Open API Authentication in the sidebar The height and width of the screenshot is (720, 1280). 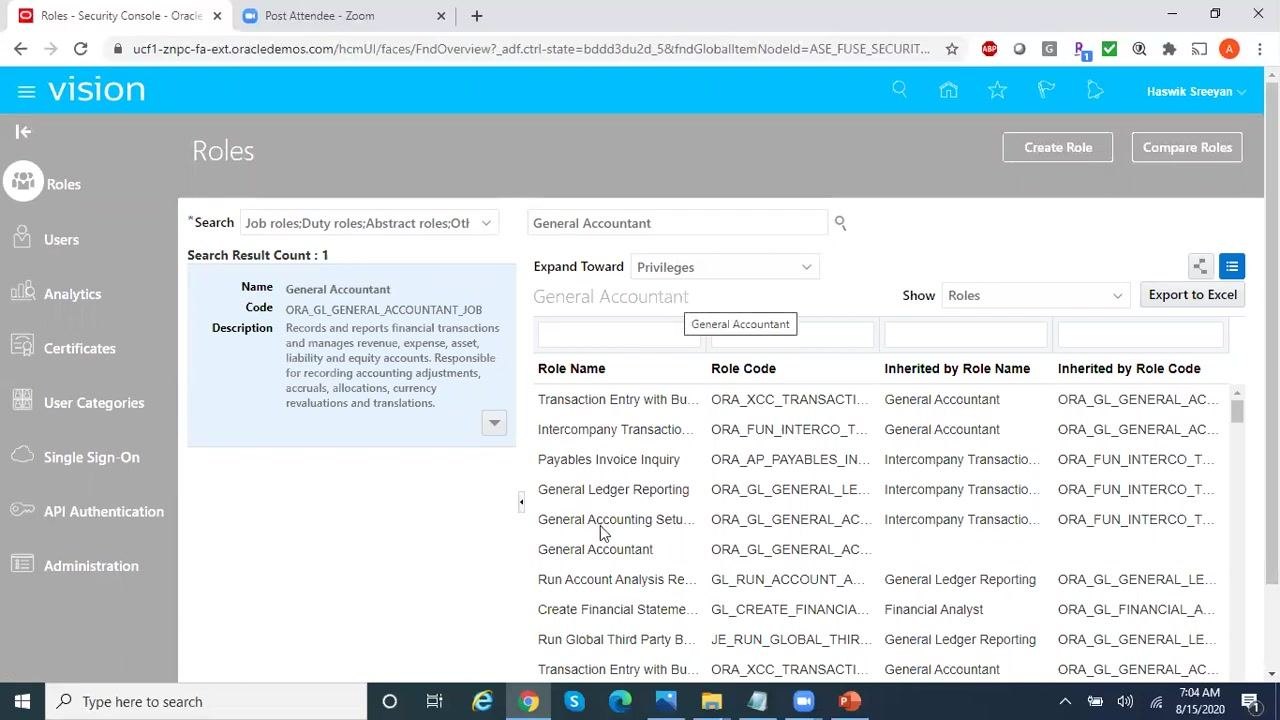coord(103,511)
